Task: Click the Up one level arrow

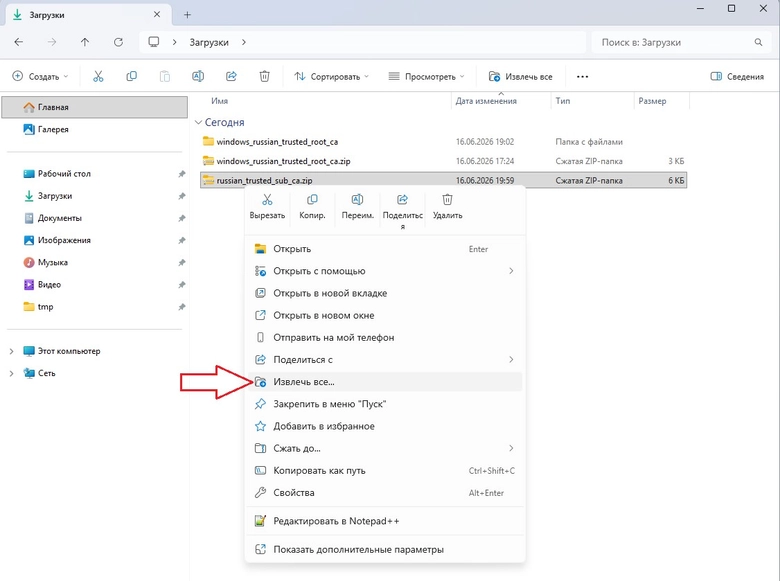Action: tap(85, 42)
